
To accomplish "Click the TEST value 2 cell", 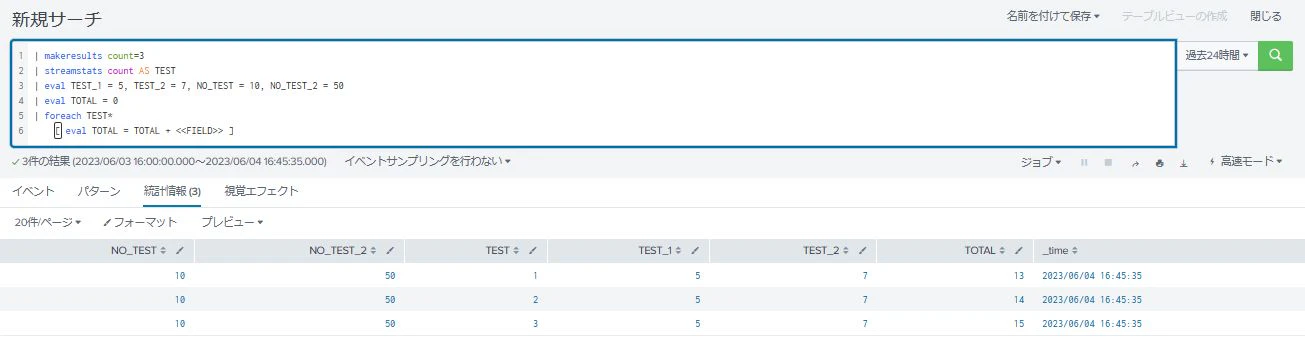I will [x=536, y=299].
